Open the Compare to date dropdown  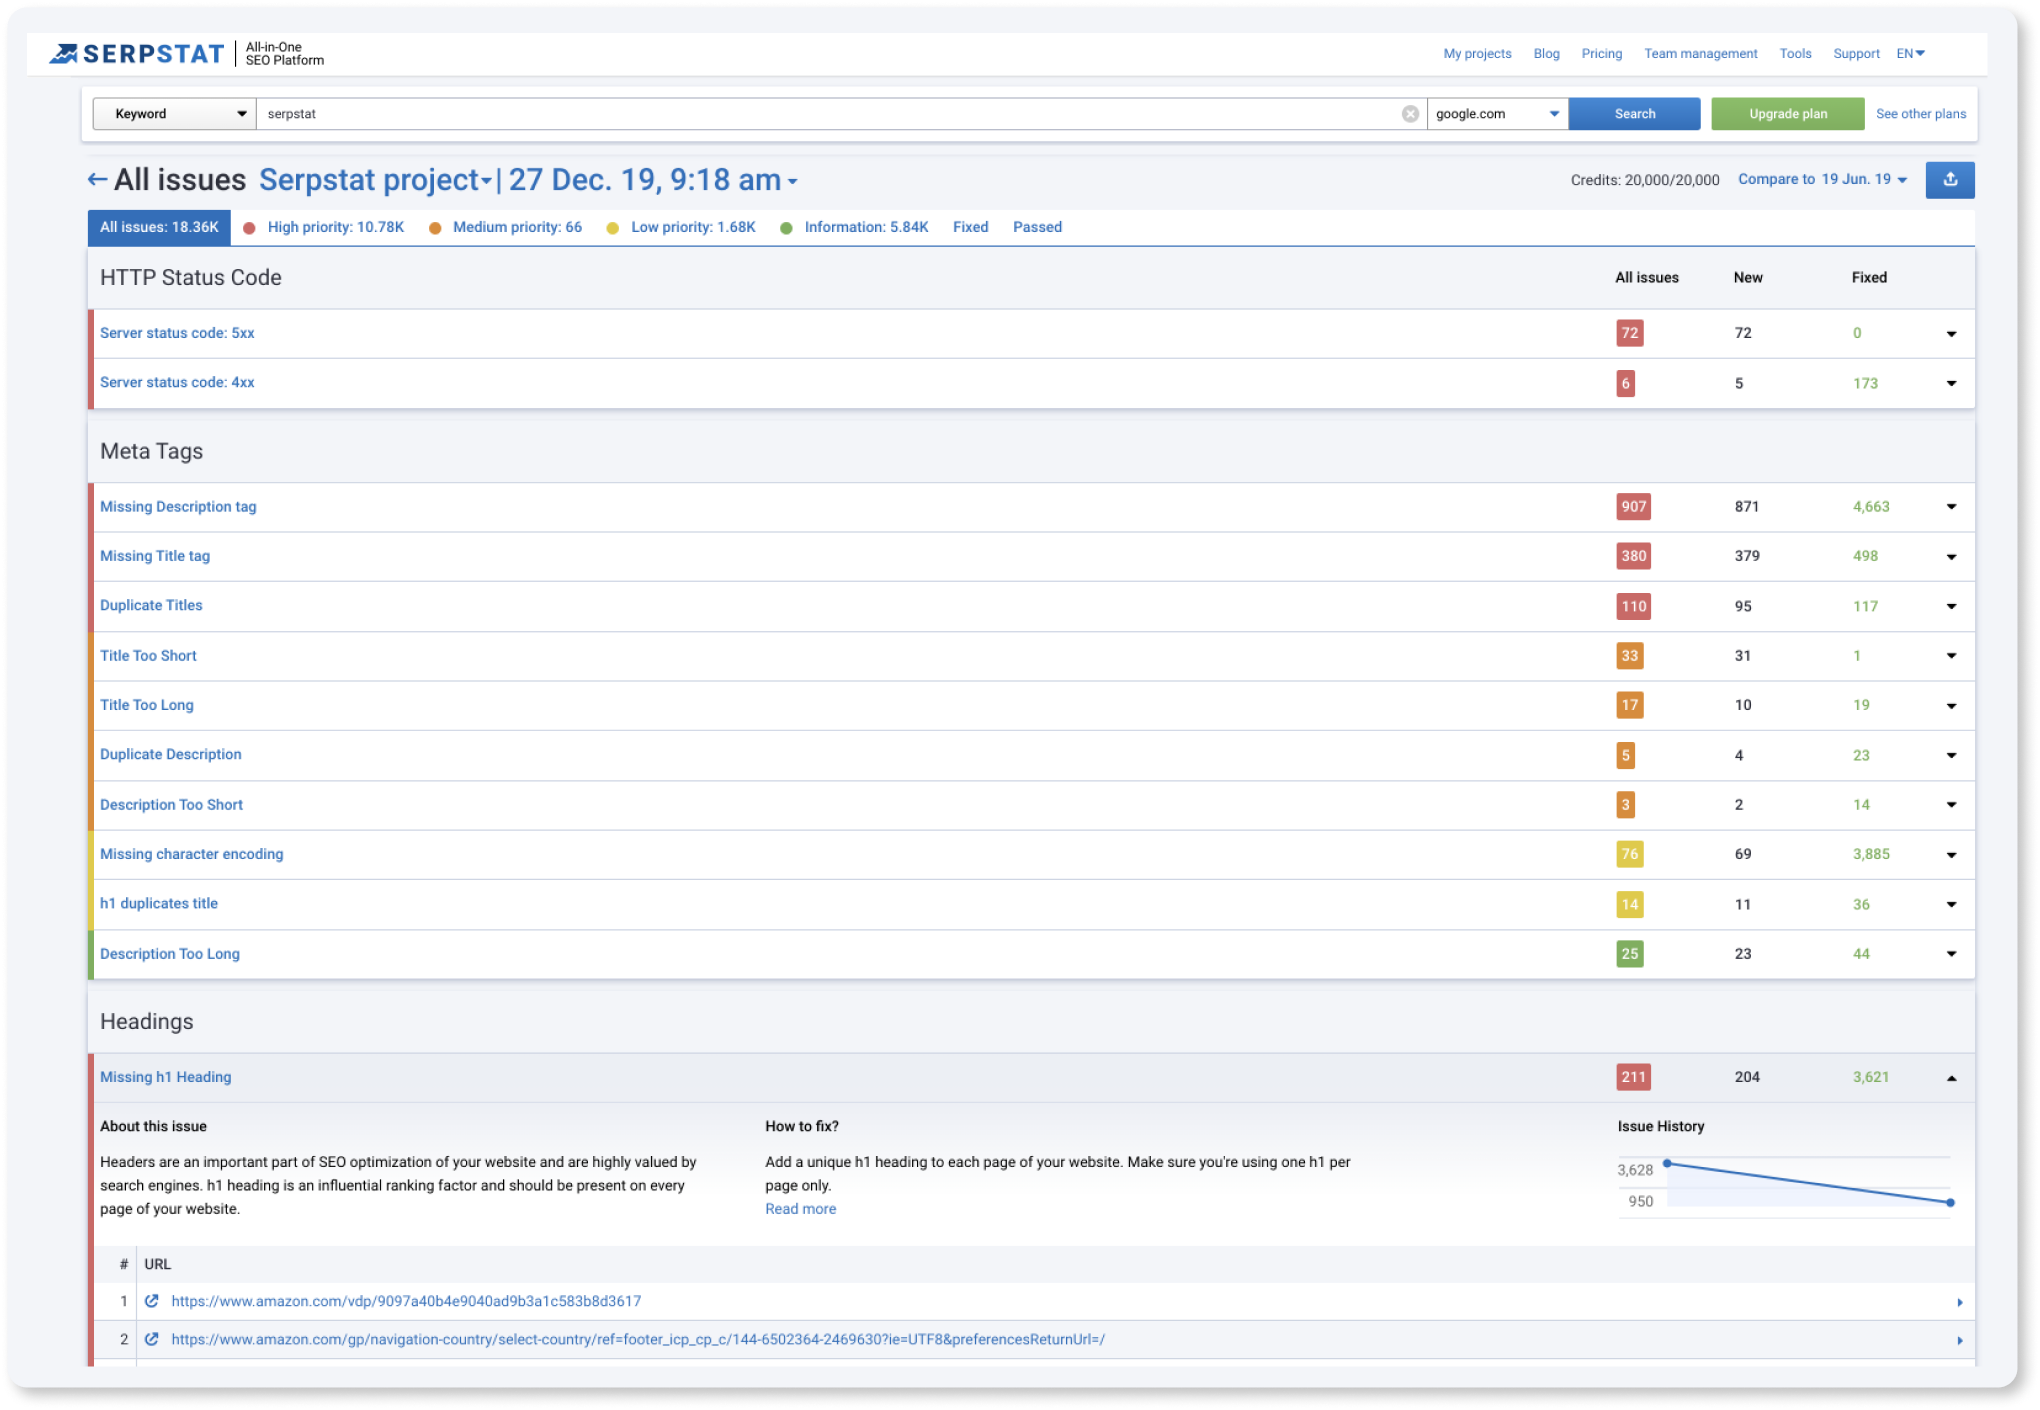click(1822, 179)
